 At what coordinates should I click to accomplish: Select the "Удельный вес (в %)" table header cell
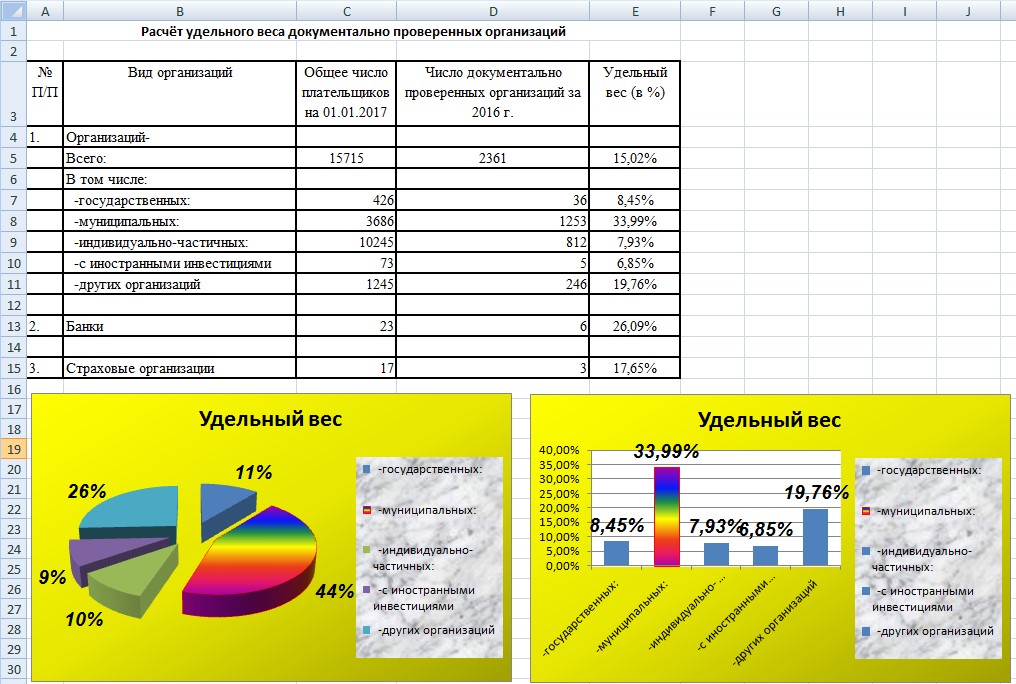[634, 93]
